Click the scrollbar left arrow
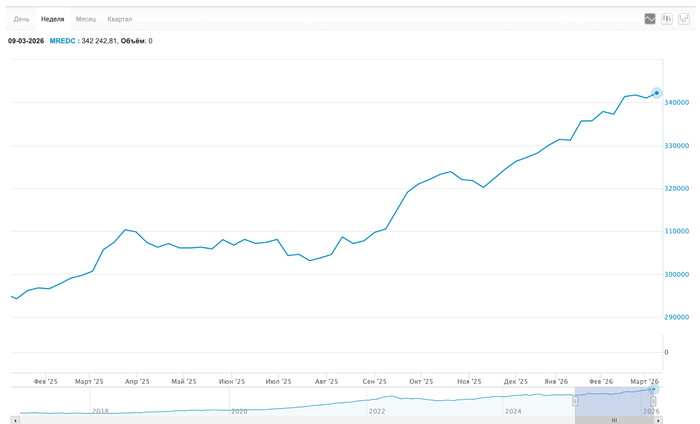The width and height of the screenshot is (700, 424). 14,420
